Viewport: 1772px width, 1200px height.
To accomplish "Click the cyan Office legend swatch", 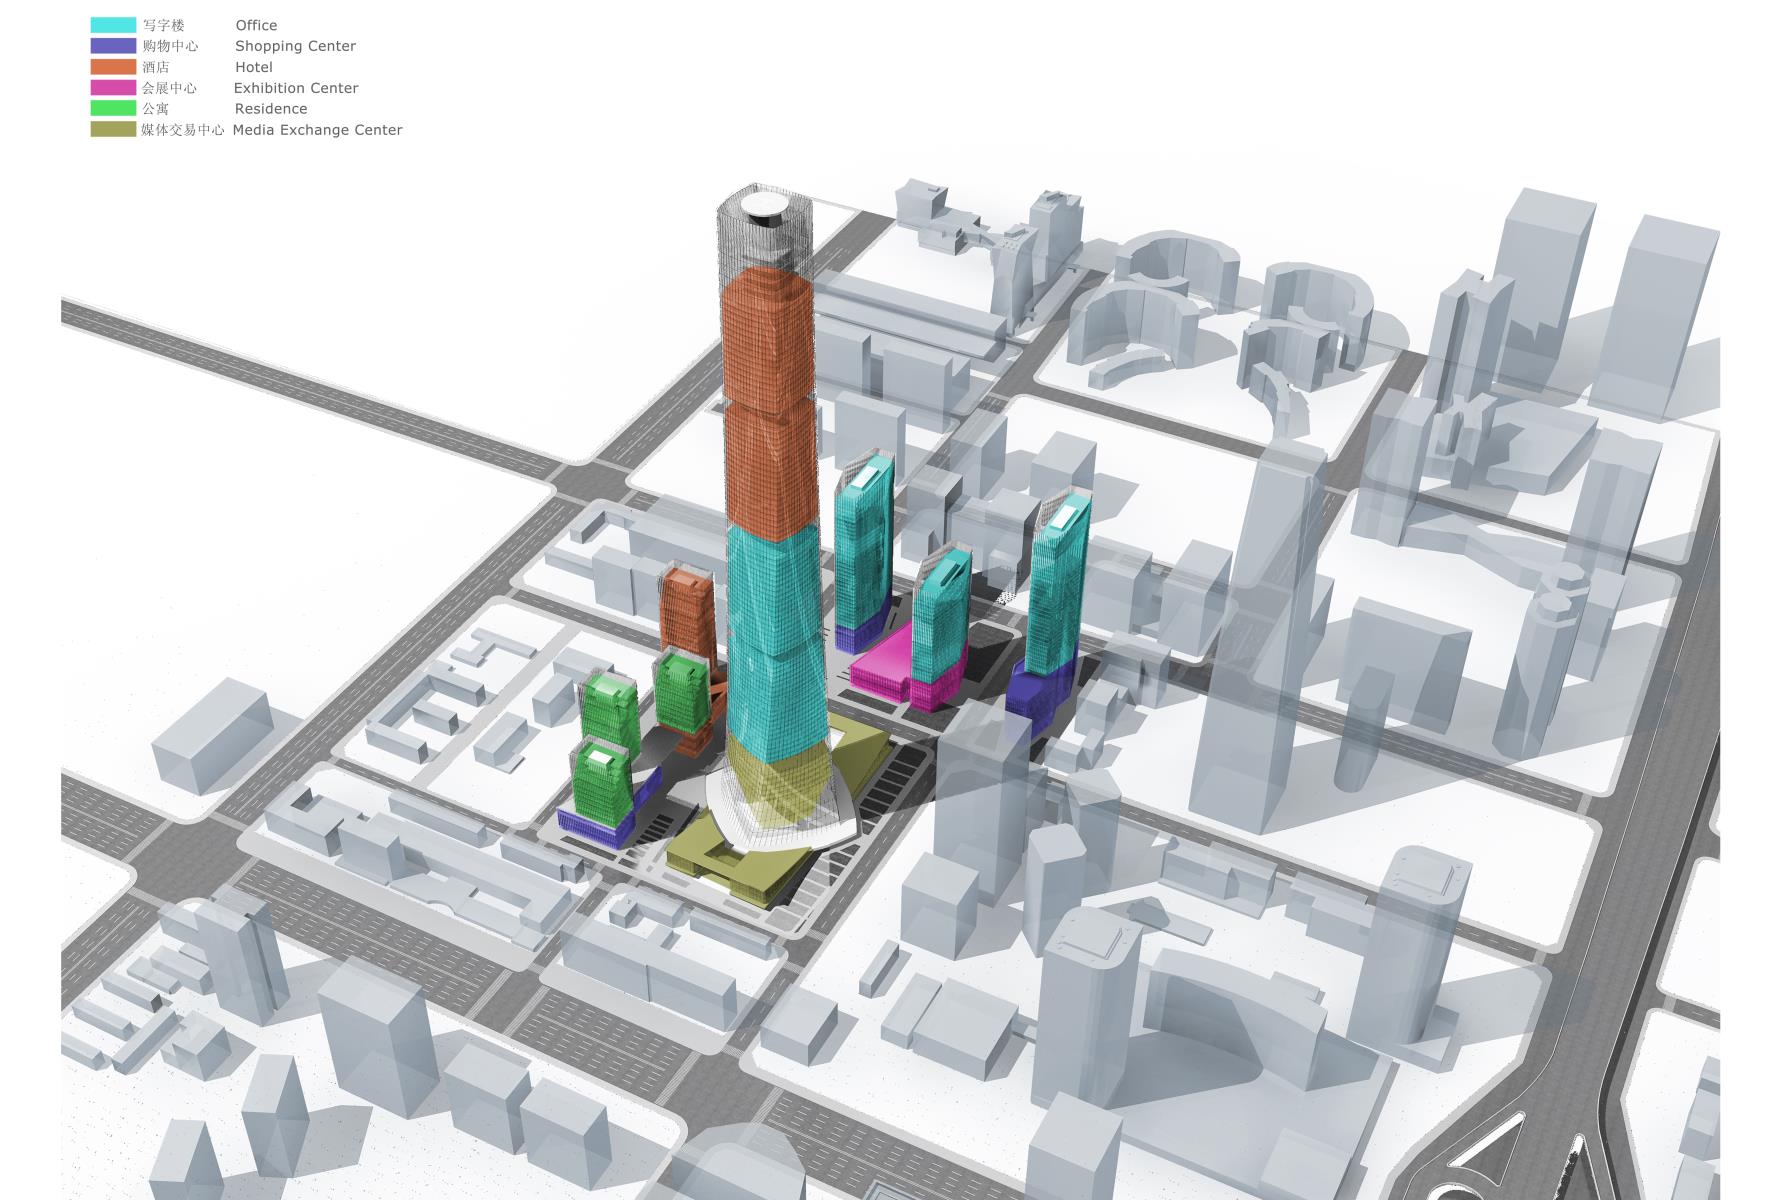I will pyautogui.click(x=113, y=25).
